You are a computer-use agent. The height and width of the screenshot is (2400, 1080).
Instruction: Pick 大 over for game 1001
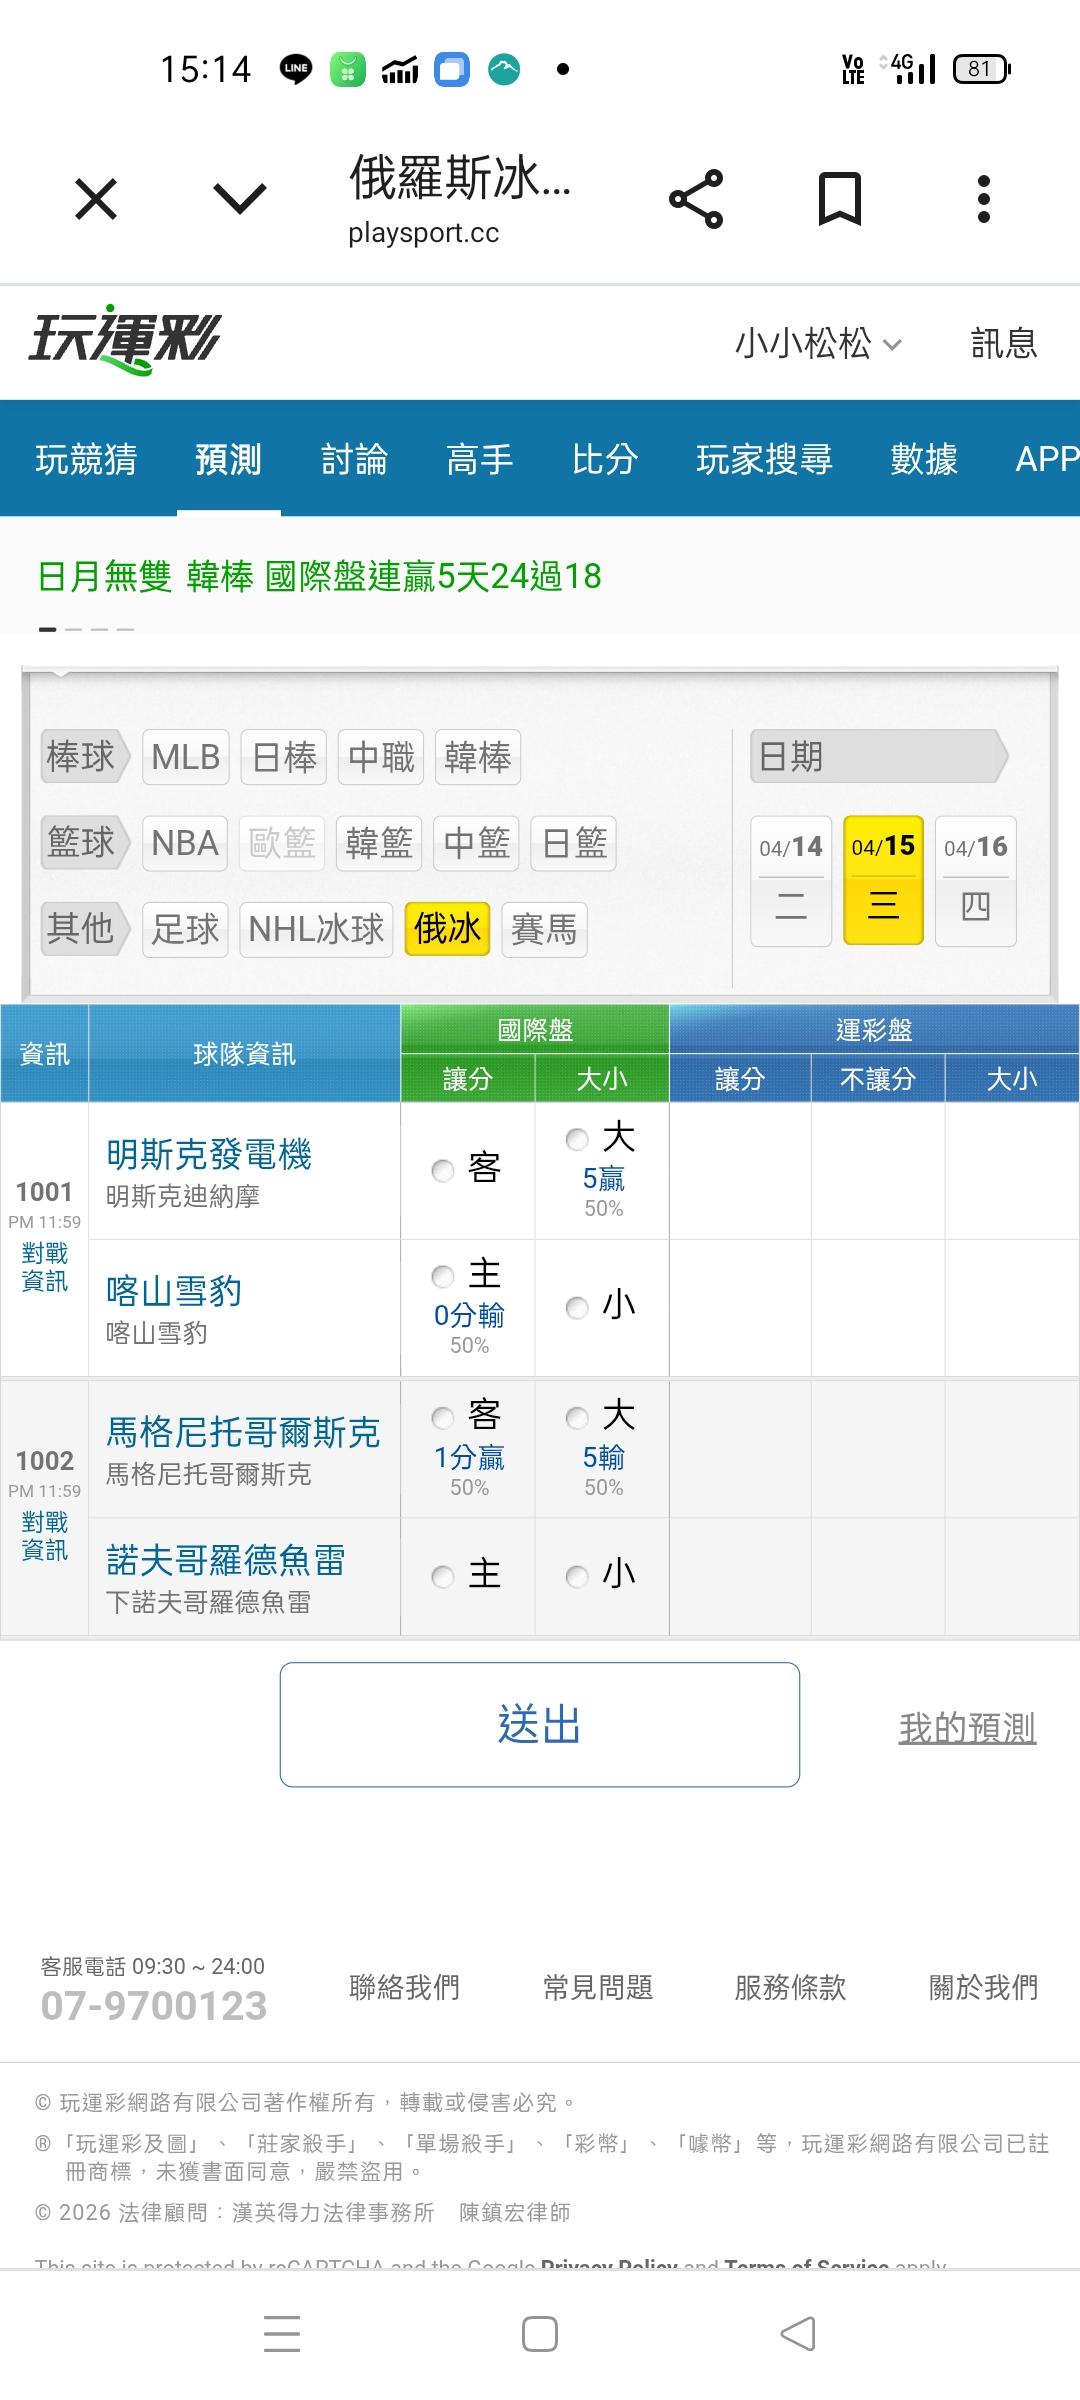[577, 1139]
